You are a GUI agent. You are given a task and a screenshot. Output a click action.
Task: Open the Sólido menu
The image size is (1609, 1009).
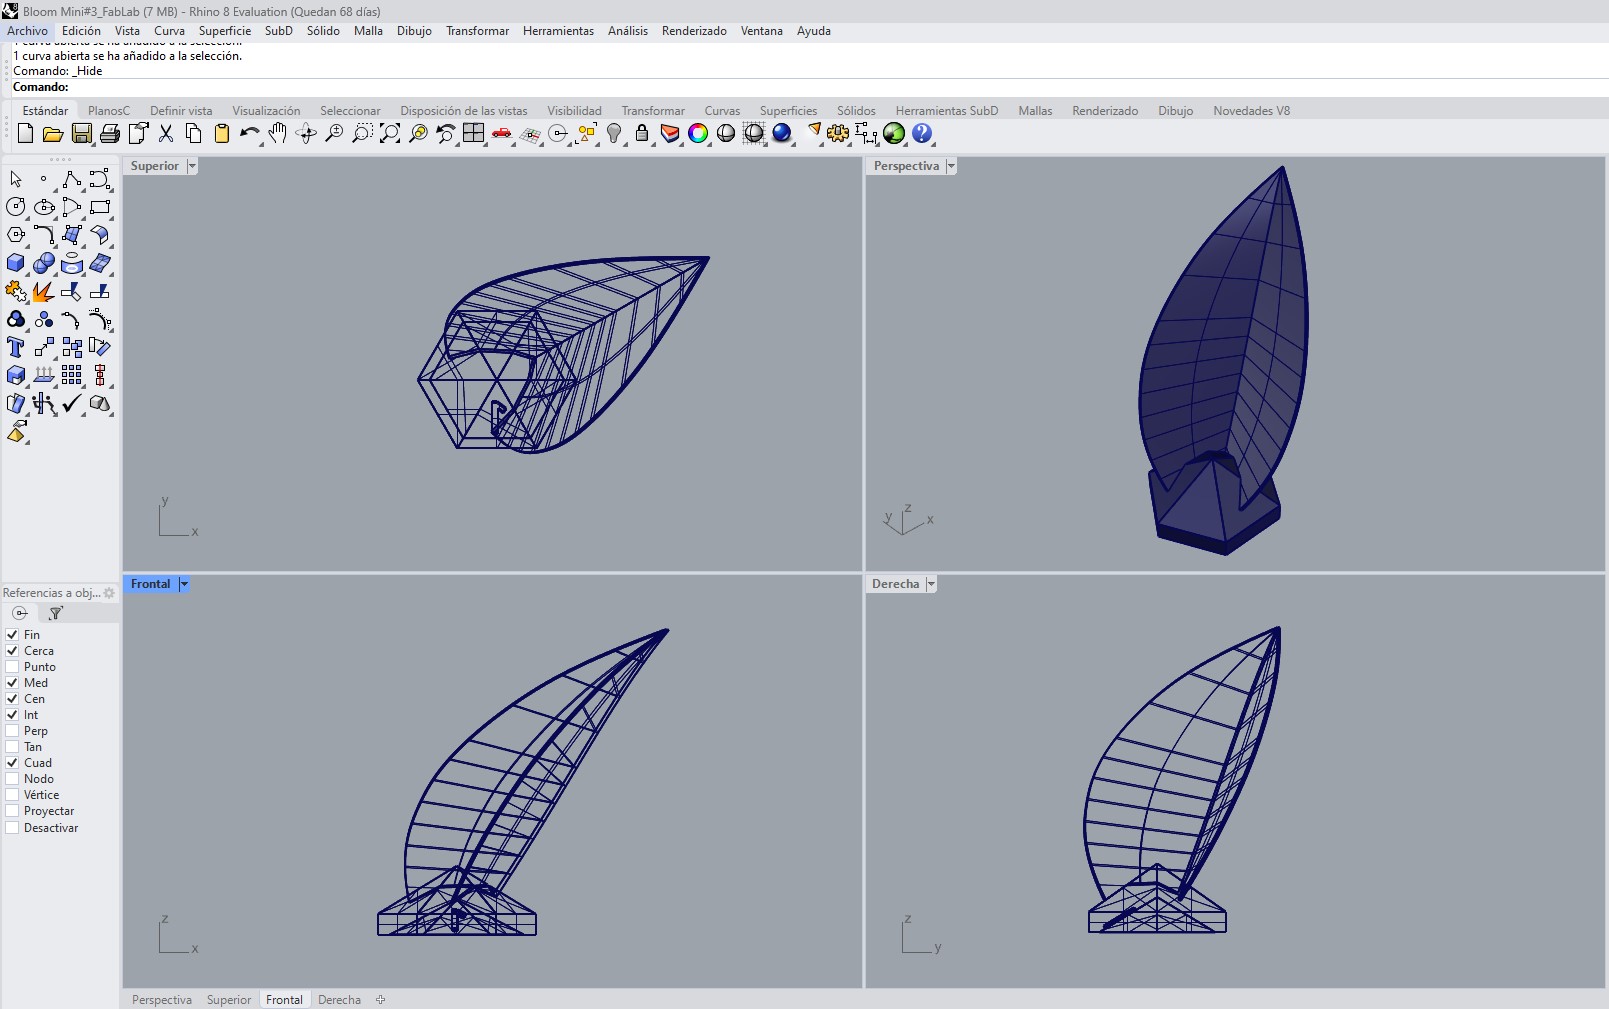[x=322, y=31]
